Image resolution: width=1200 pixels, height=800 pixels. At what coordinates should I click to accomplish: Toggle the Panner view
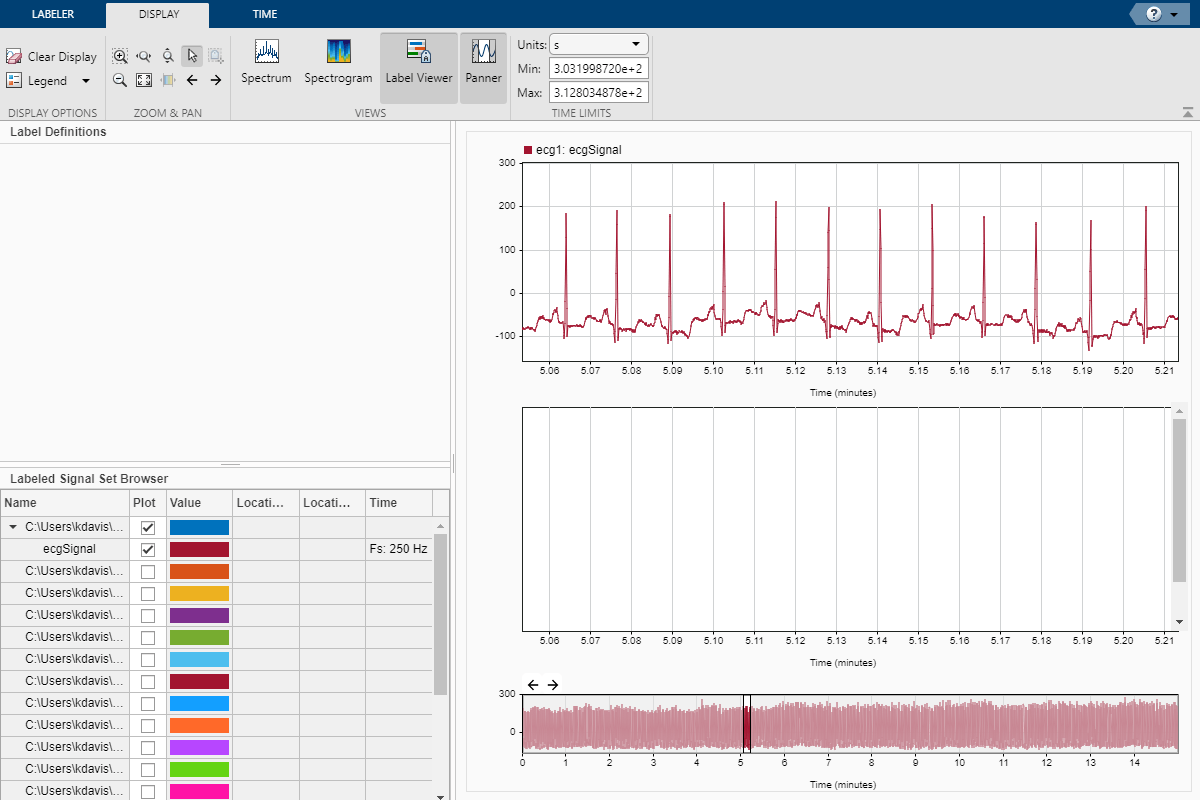[x=483, y=62]
